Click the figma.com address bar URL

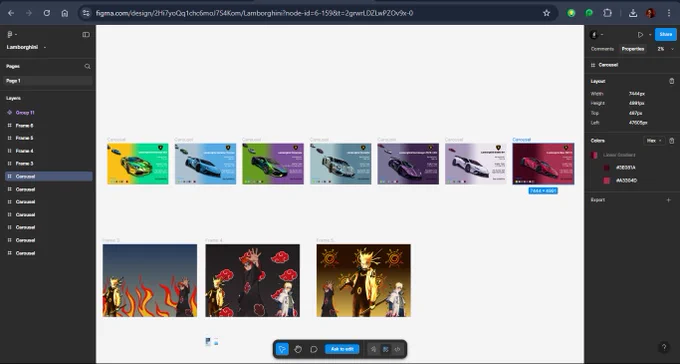(x=254, y=13)
